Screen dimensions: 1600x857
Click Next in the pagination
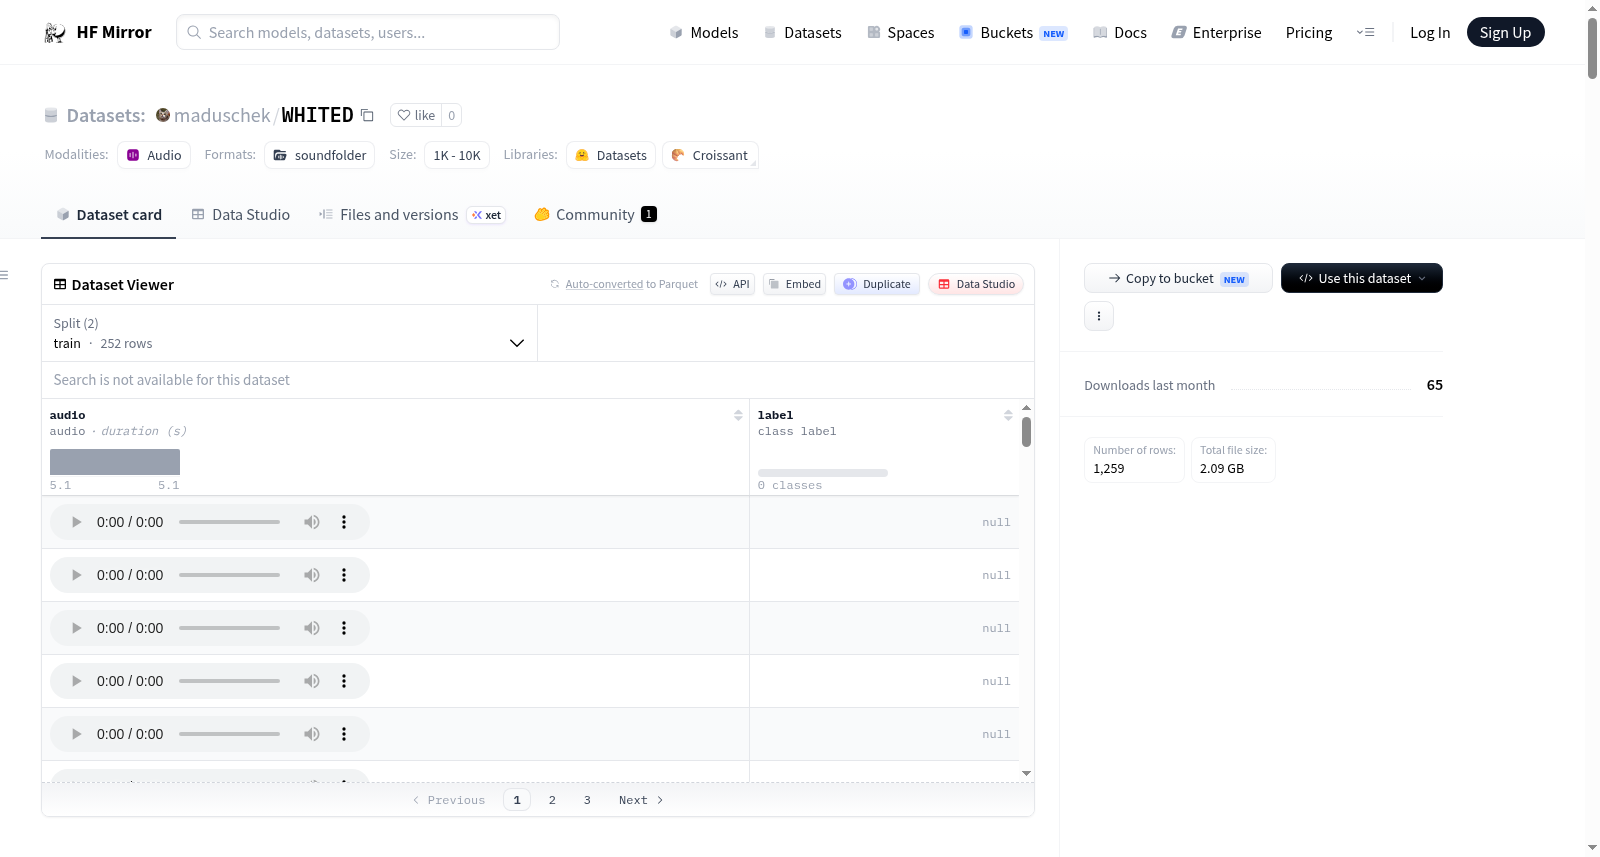pyautogui.click(x=641, y=800)
